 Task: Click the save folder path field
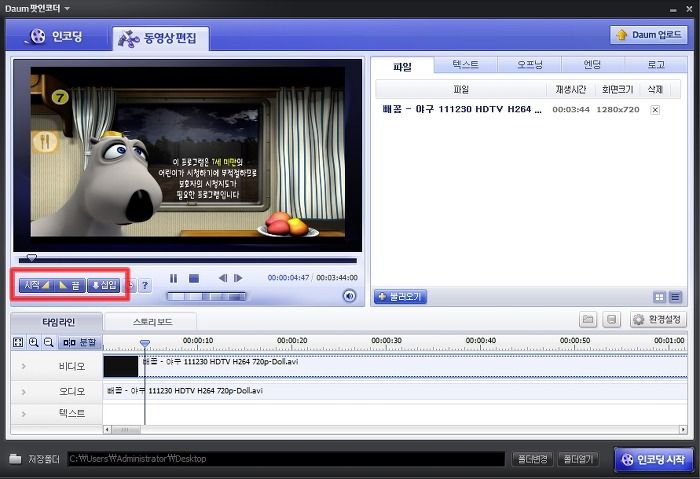click(x=286, y=459)
